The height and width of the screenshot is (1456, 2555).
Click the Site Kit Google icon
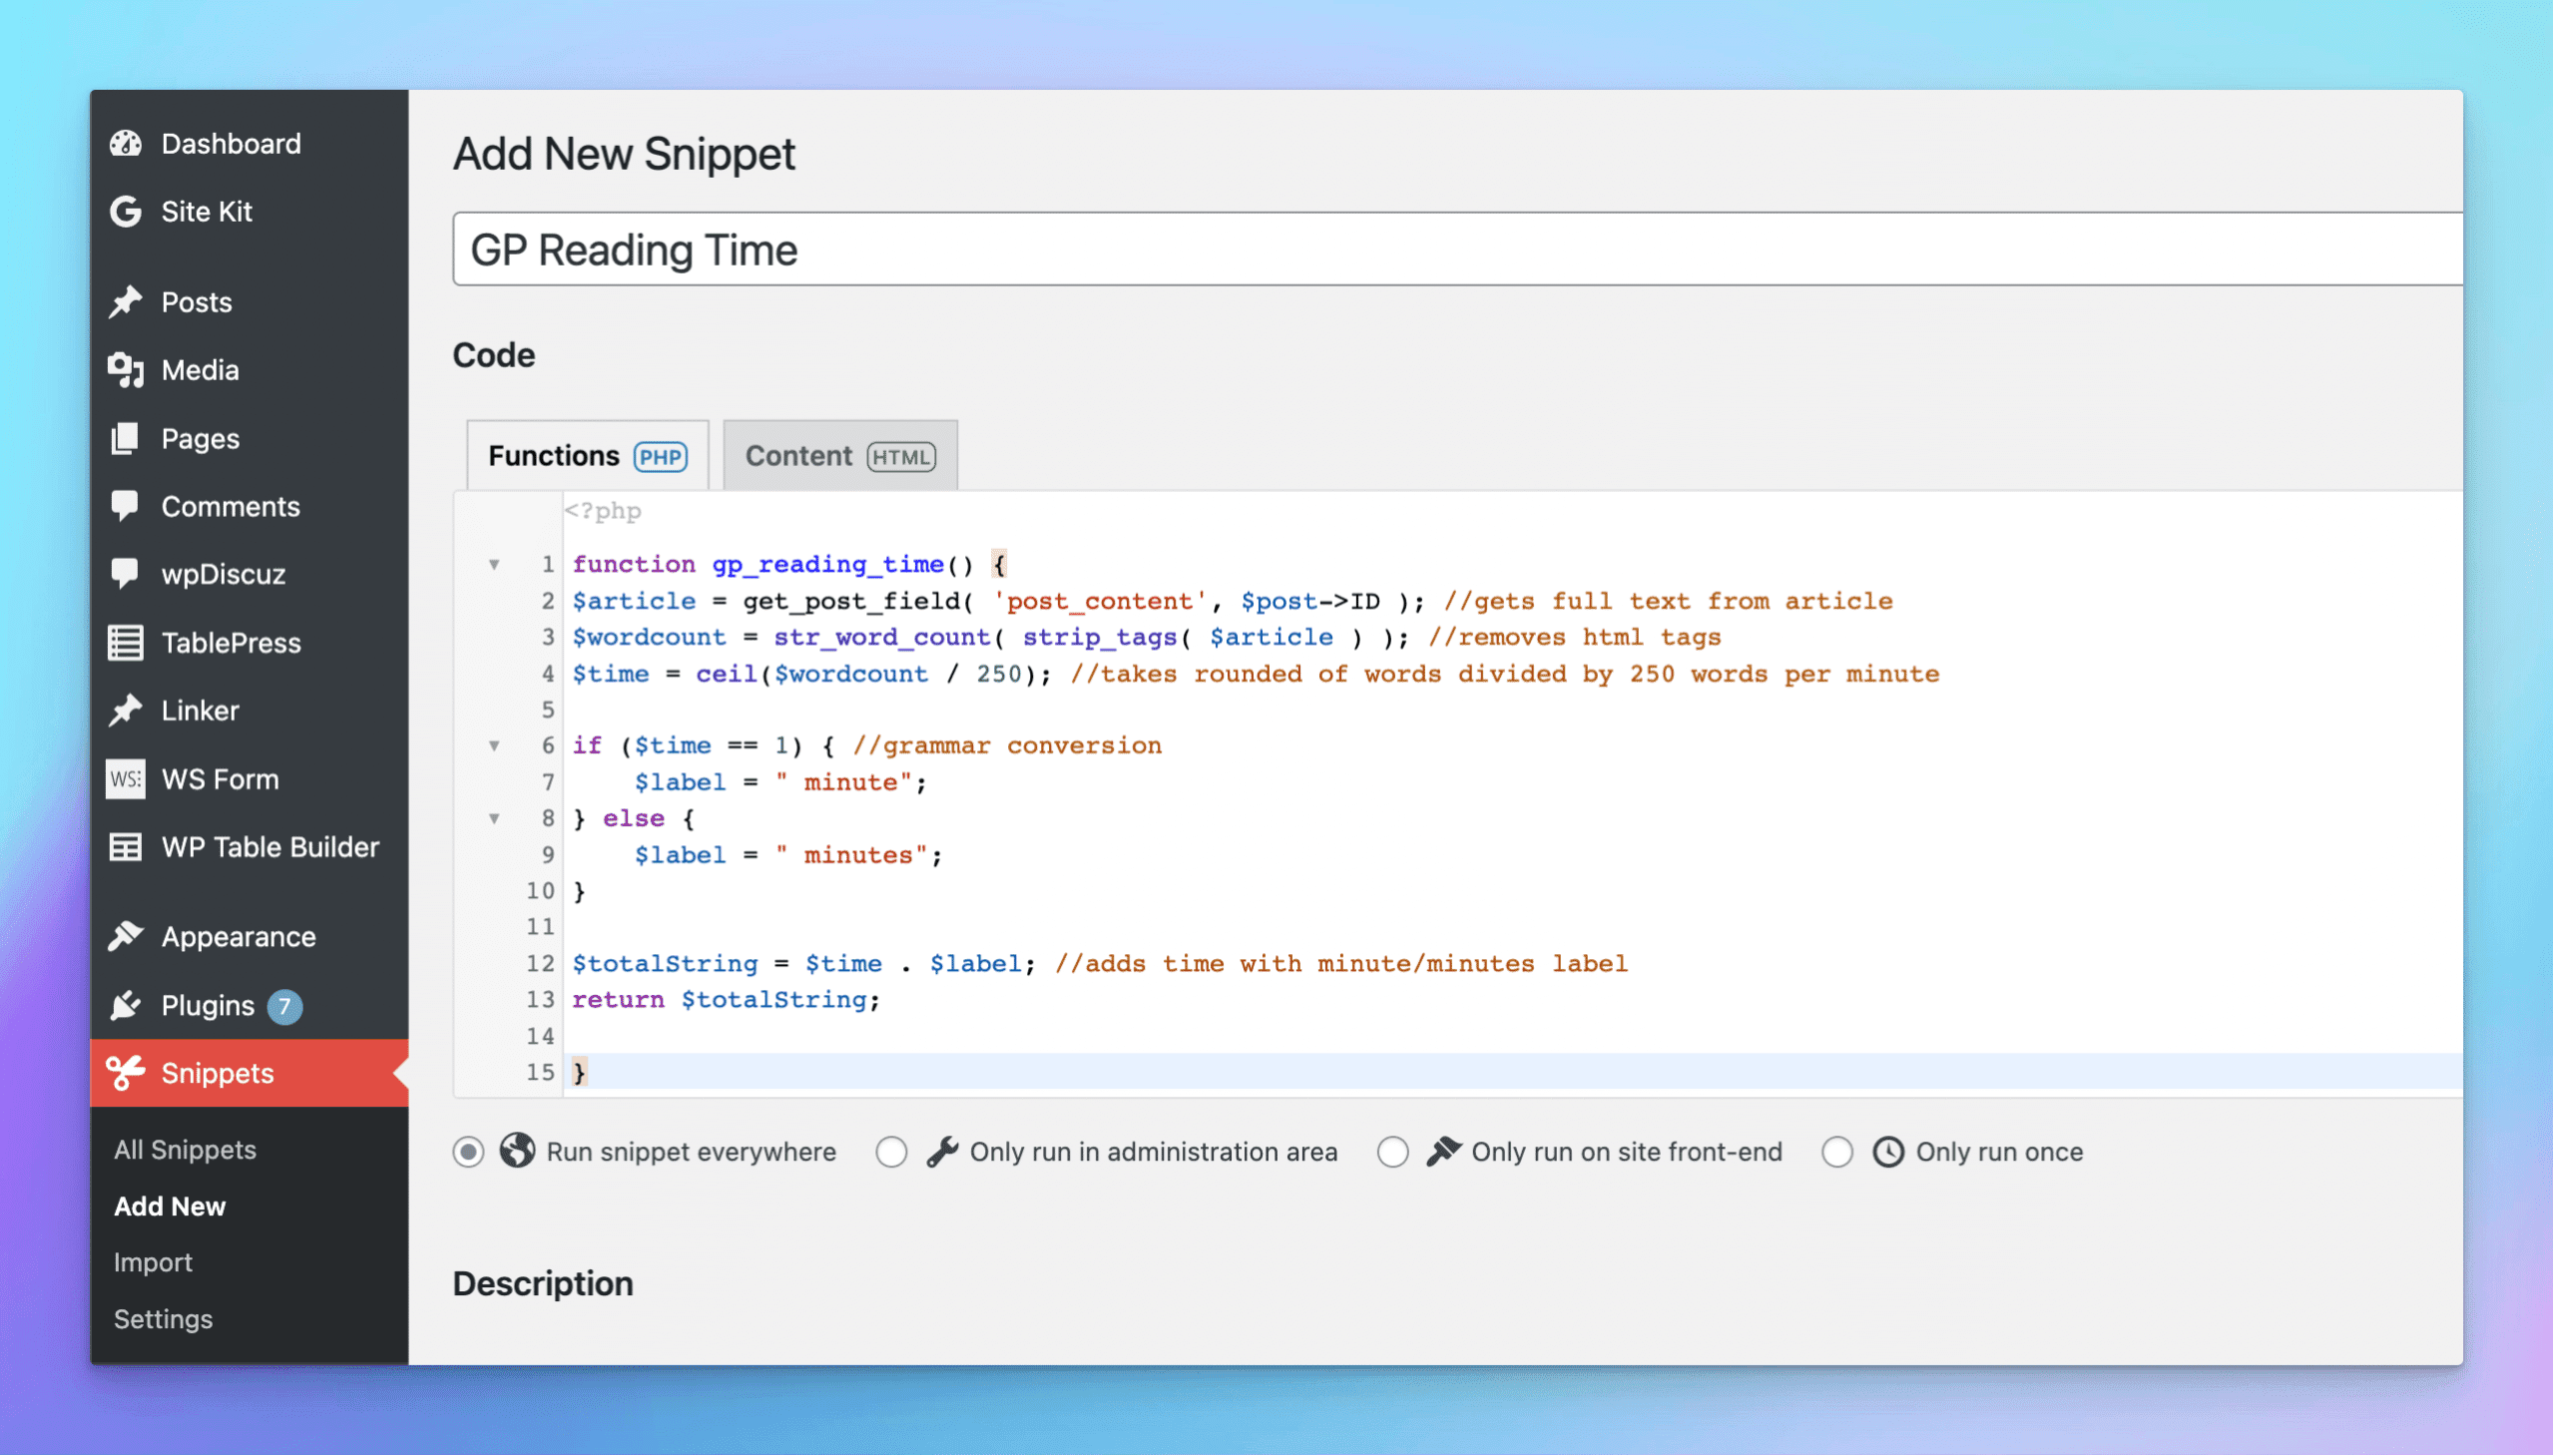(126, 212)
